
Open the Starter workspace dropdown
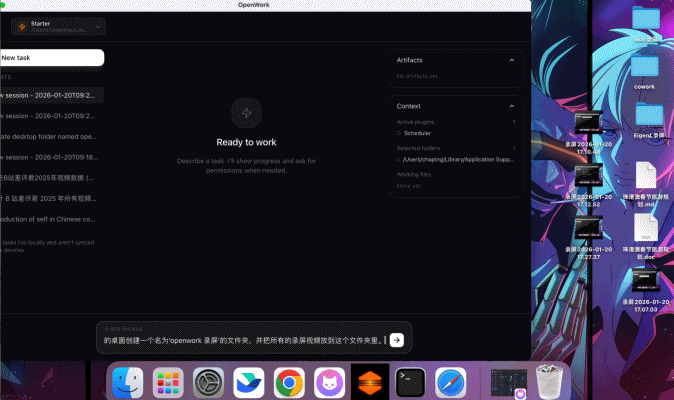tap(57, 27)
